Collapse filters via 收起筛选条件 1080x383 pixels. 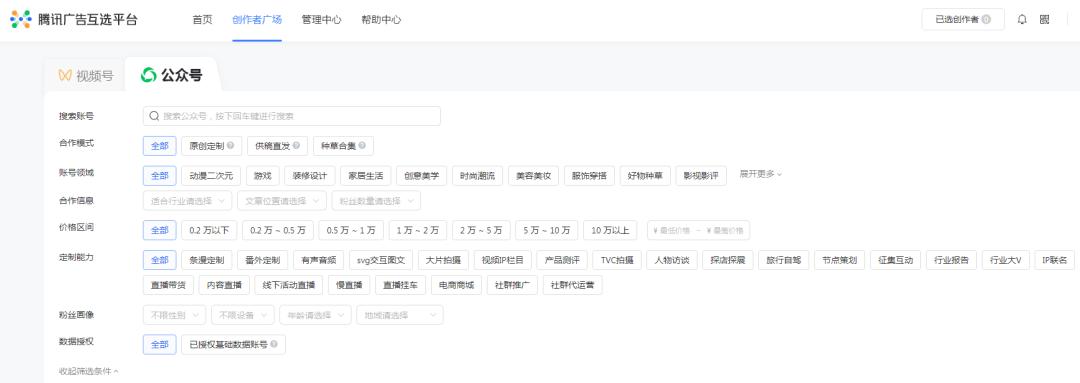pyautogui.click(x=88, y=371)
